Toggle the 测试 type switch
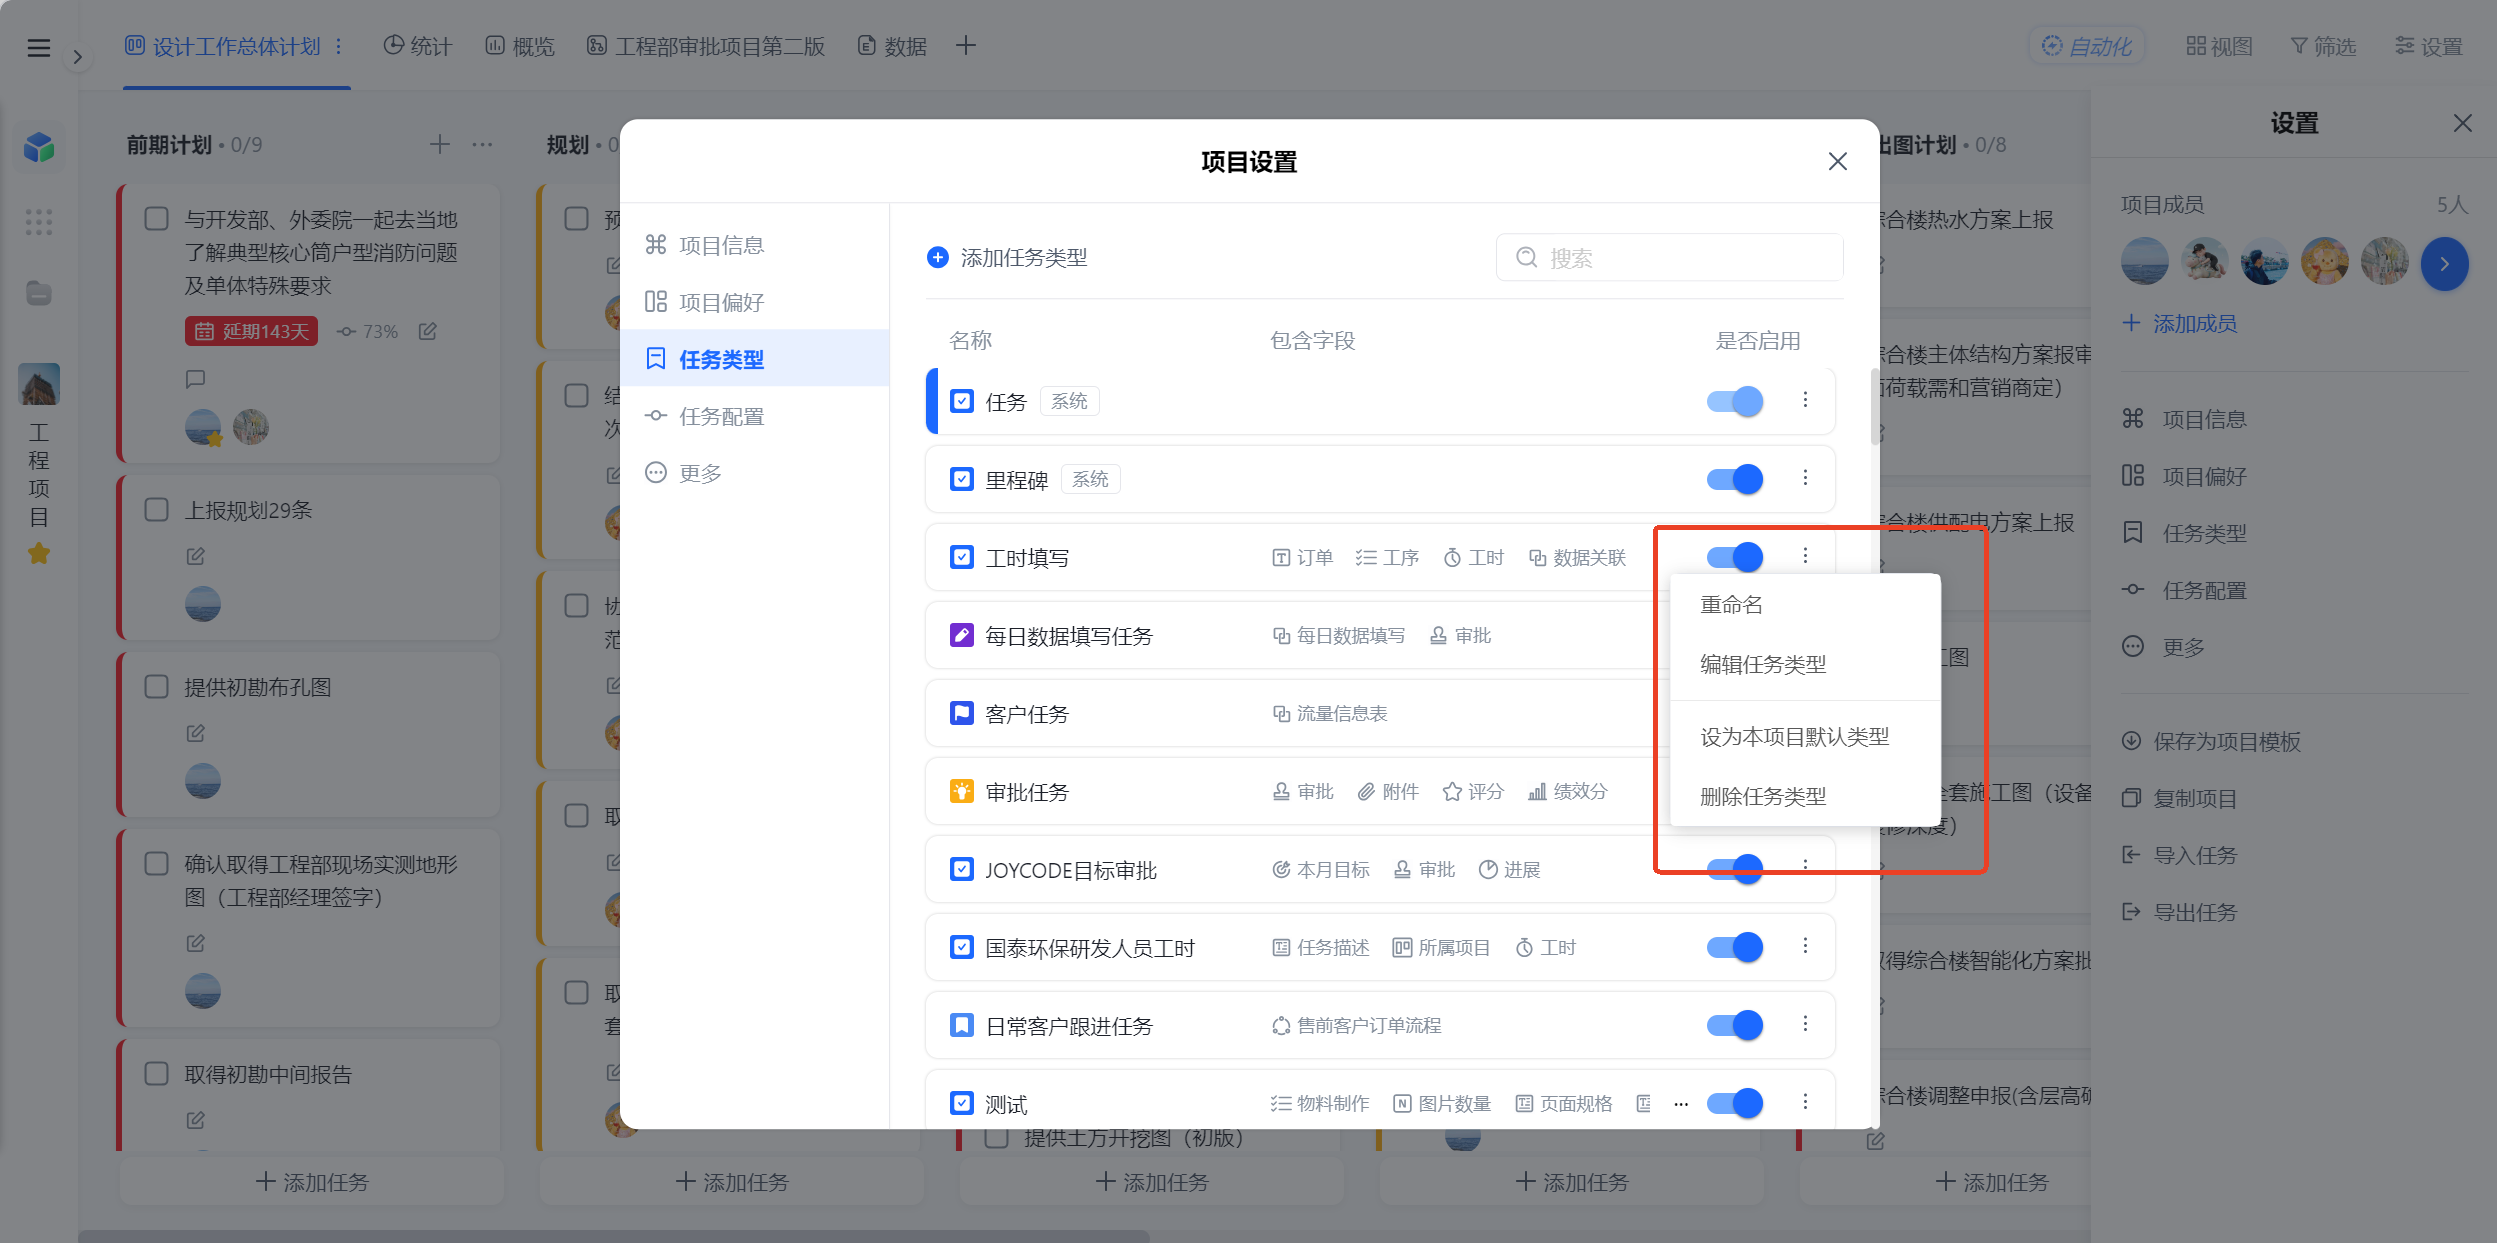 click(1734, 1103)
